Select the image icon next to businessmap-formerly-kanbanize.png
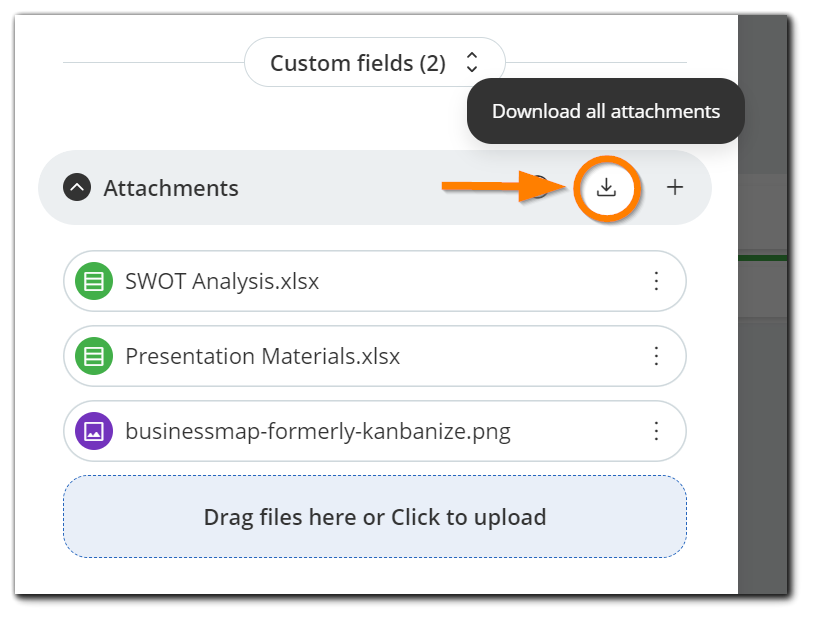 93,431
